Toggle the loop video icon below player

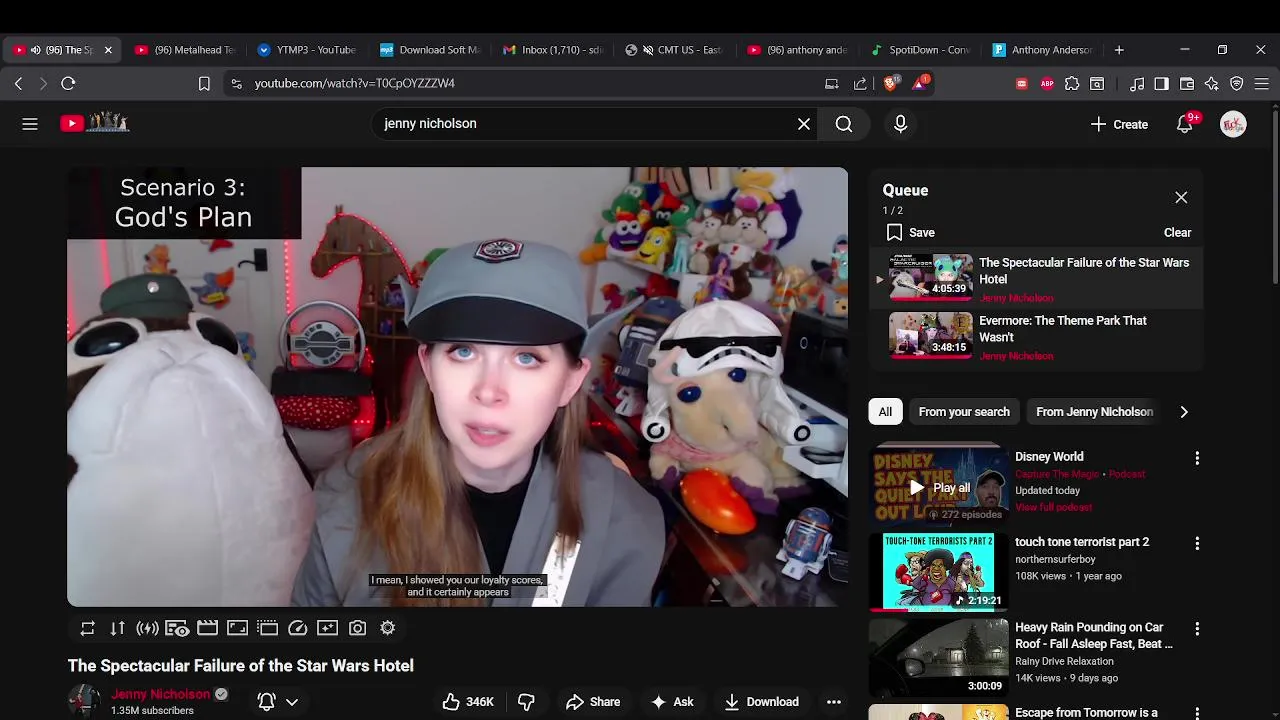pyautogui.click(x=88, y=628)
